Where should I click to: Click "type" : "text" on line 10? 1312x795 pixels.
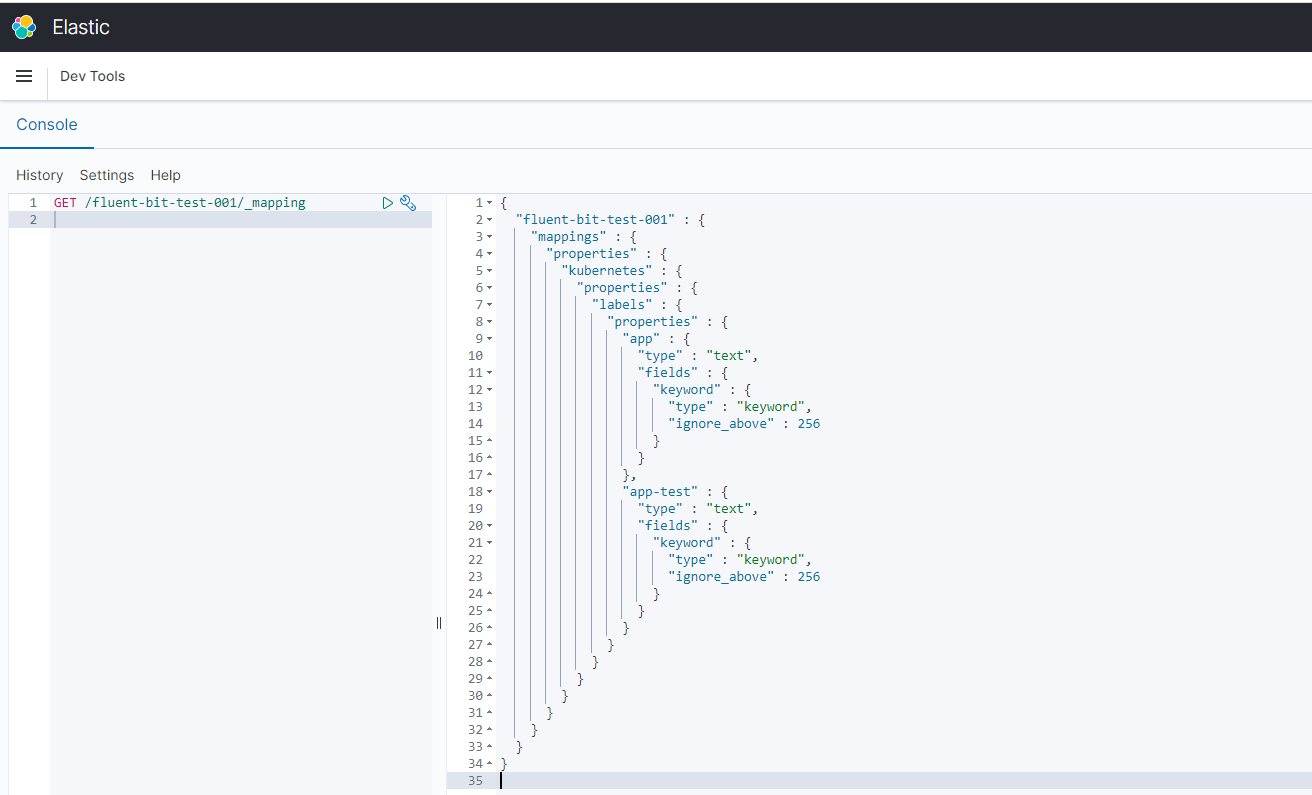698,356
